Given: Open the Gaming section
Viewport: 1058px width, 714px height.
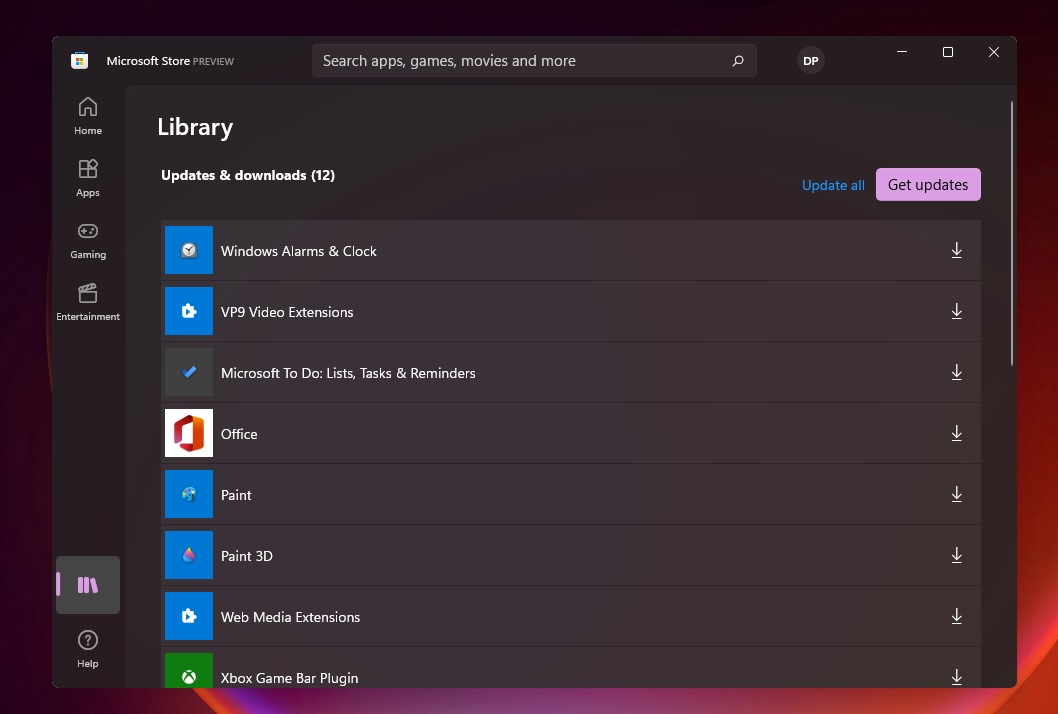Looking at the screenshot, I should click(88, 240).
